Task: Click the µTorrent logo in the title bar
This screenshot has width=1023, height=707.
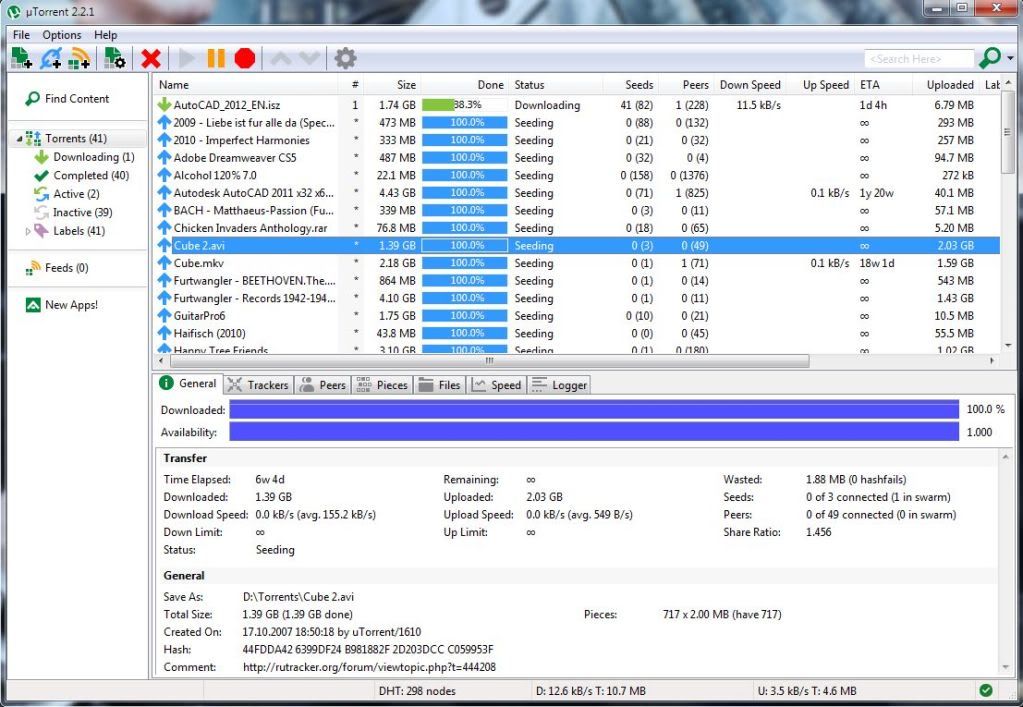Action: point(13,11)
